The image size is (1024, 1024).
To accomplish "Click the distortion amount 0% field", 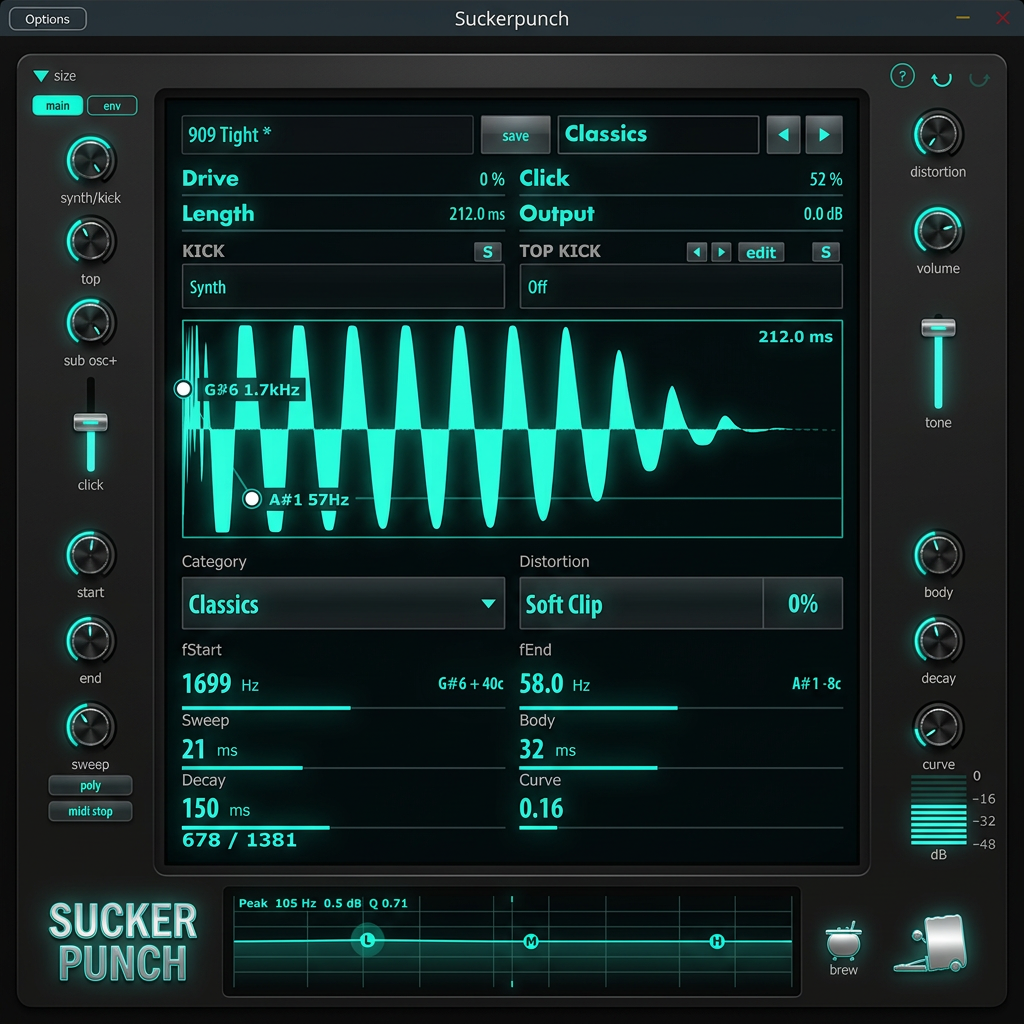I will tap(803, 603).
